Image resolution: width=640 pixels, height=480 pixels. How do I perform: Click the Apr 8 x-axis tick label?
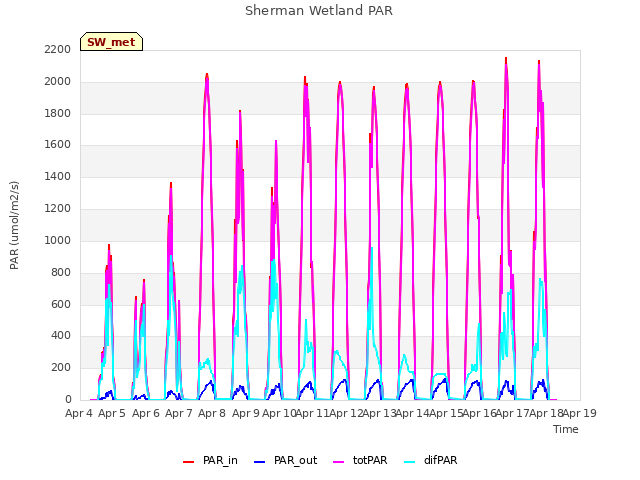[x=212, y=413]
